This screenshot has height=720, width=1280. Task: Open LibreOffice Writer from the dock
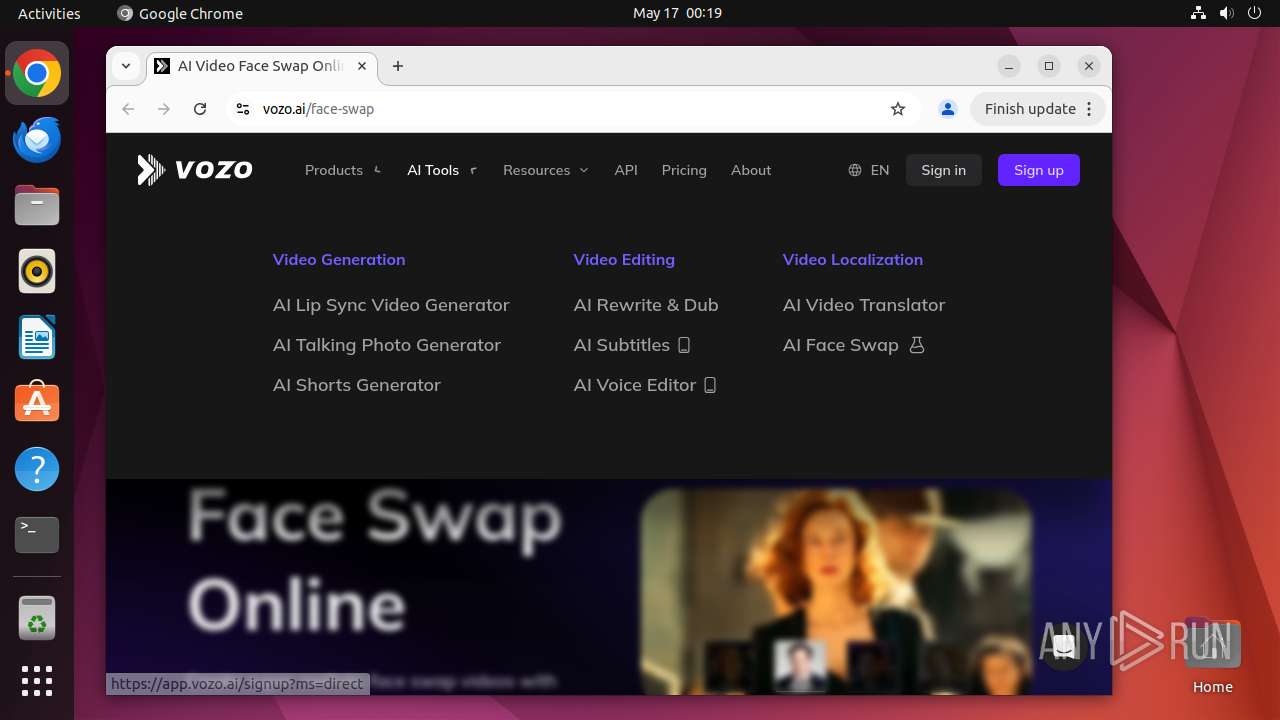(37, 337)
